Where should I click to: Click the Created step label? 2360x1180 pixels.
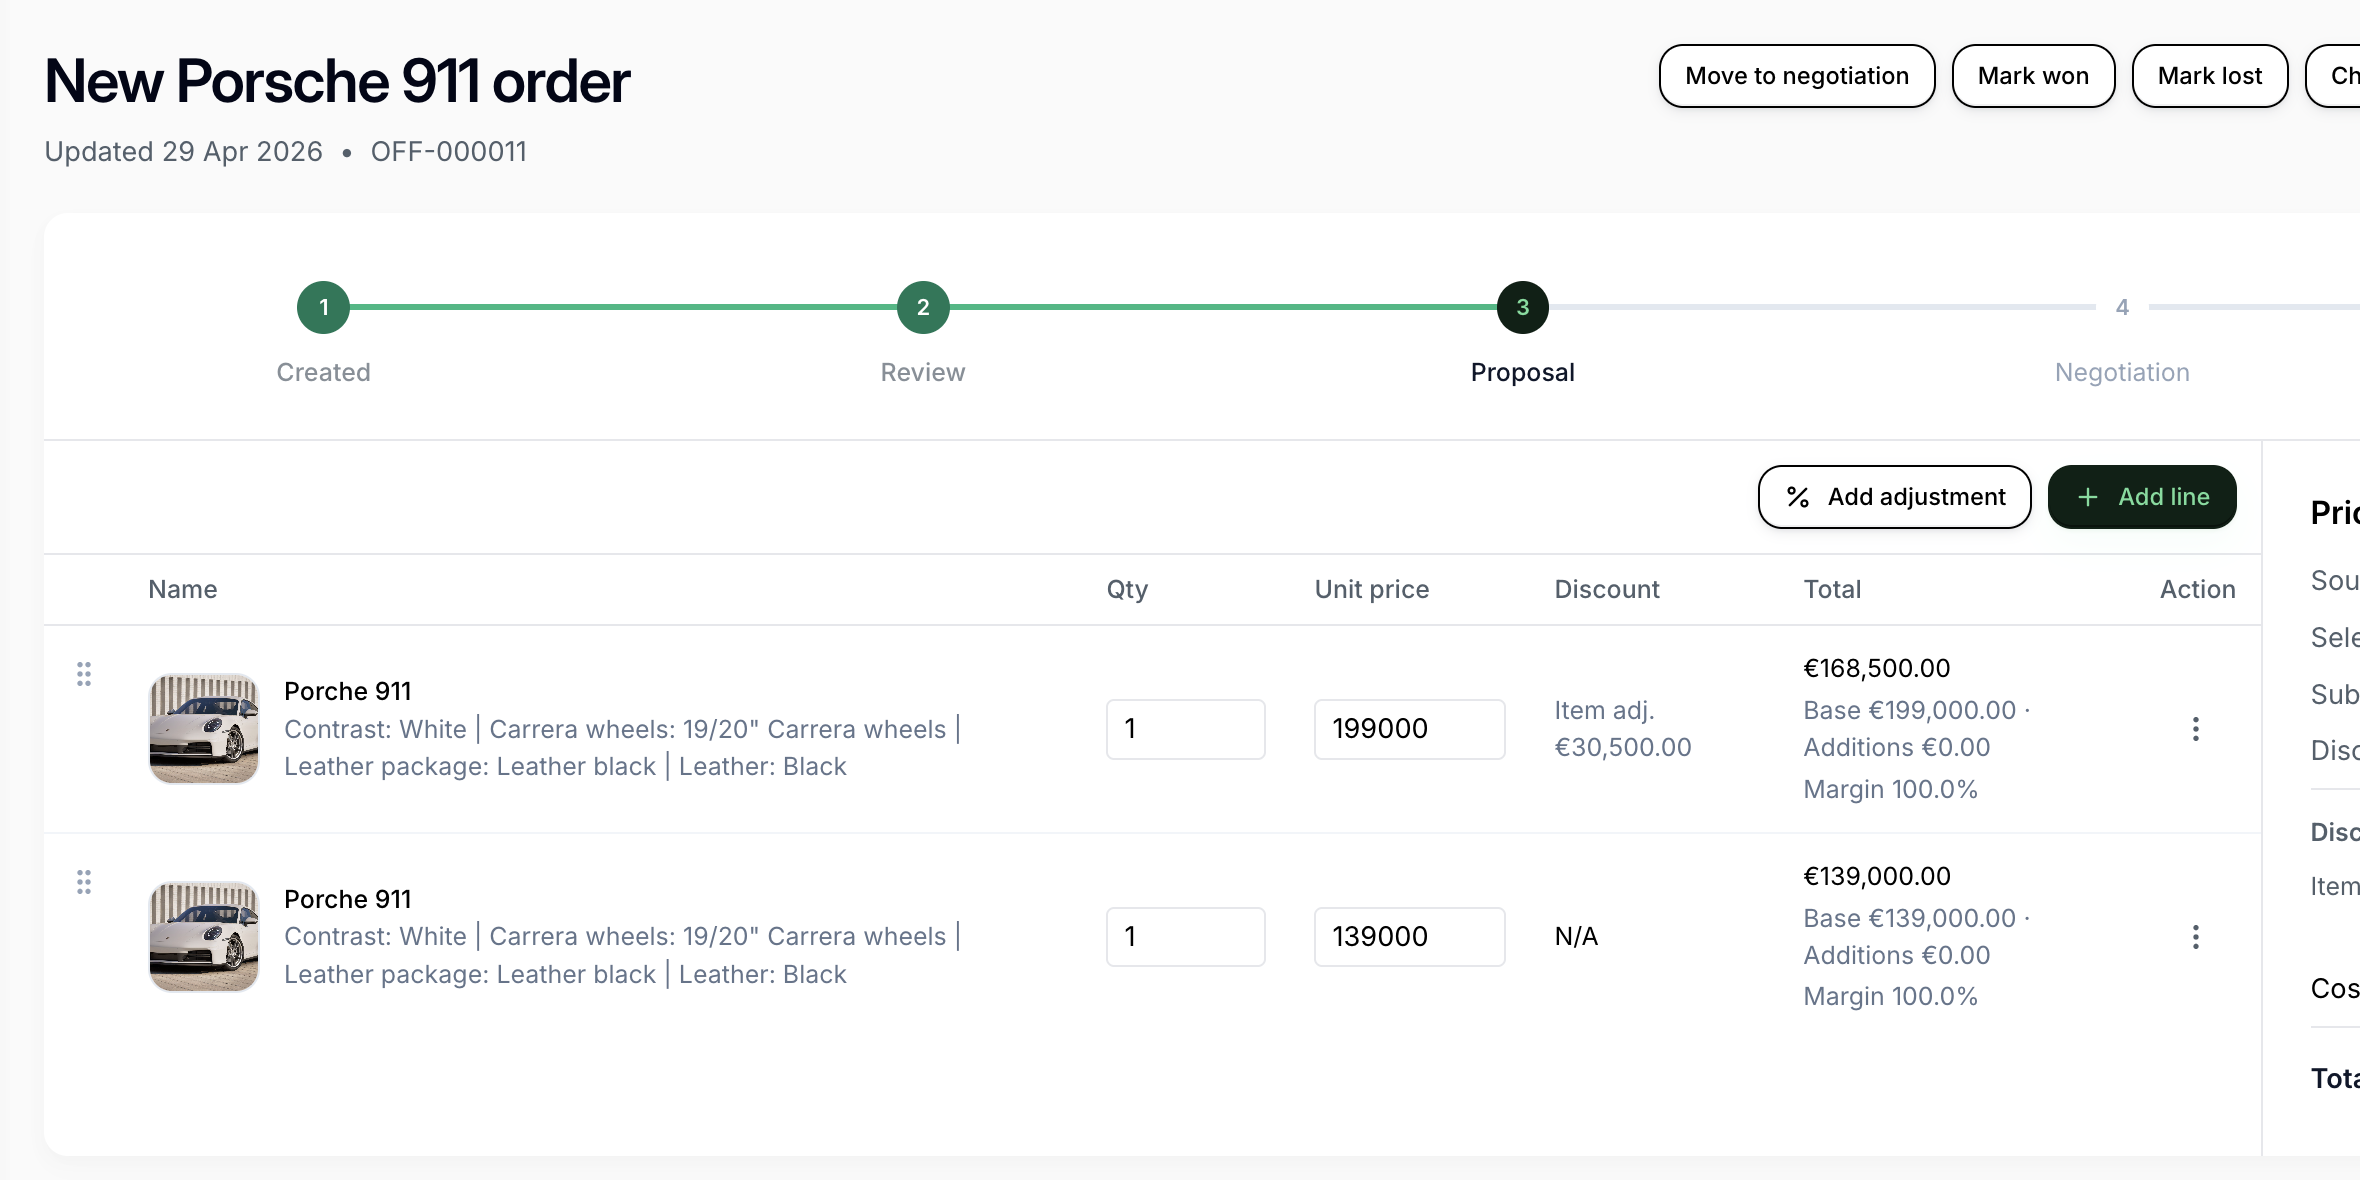point(323,373)
